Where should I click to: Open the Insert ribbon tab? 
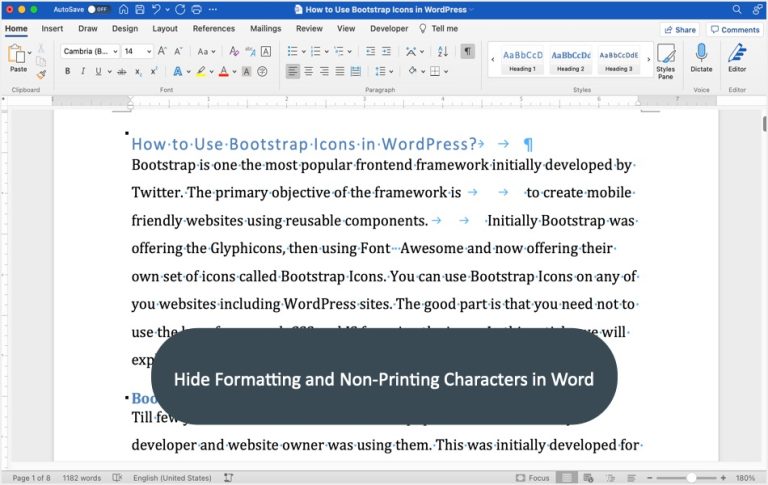(52, 29)
